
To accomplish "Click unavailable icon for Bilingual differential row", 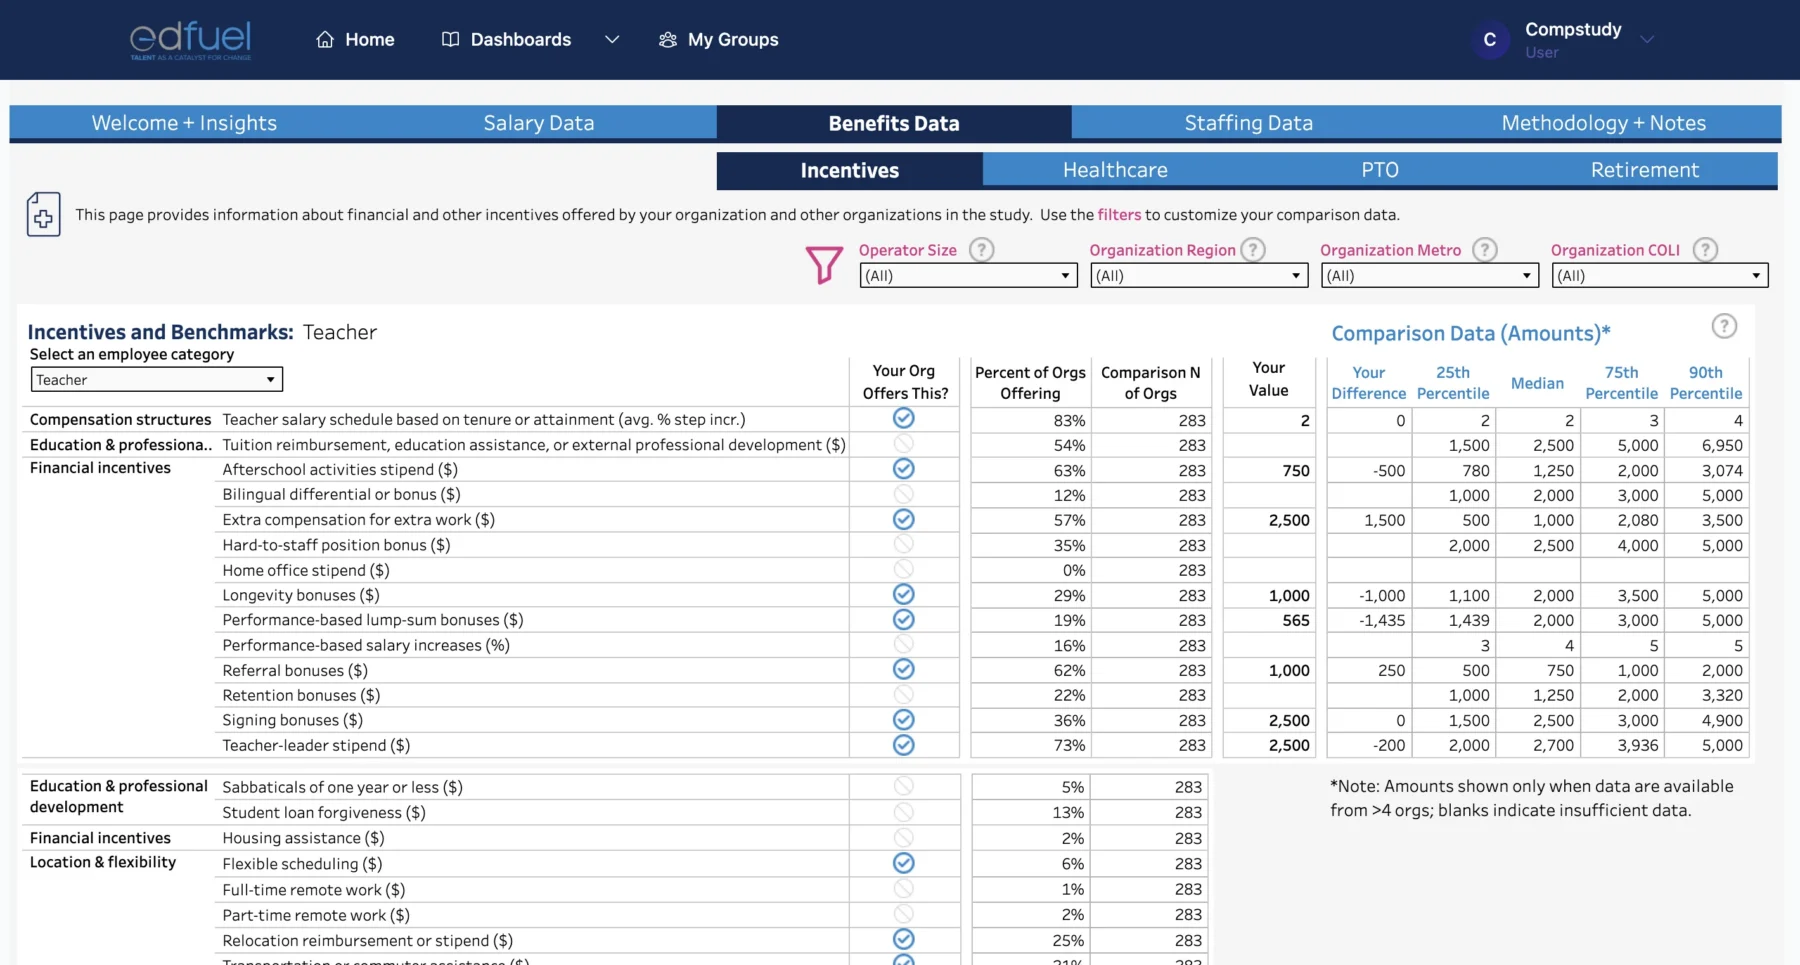I will tap(903, 494).
